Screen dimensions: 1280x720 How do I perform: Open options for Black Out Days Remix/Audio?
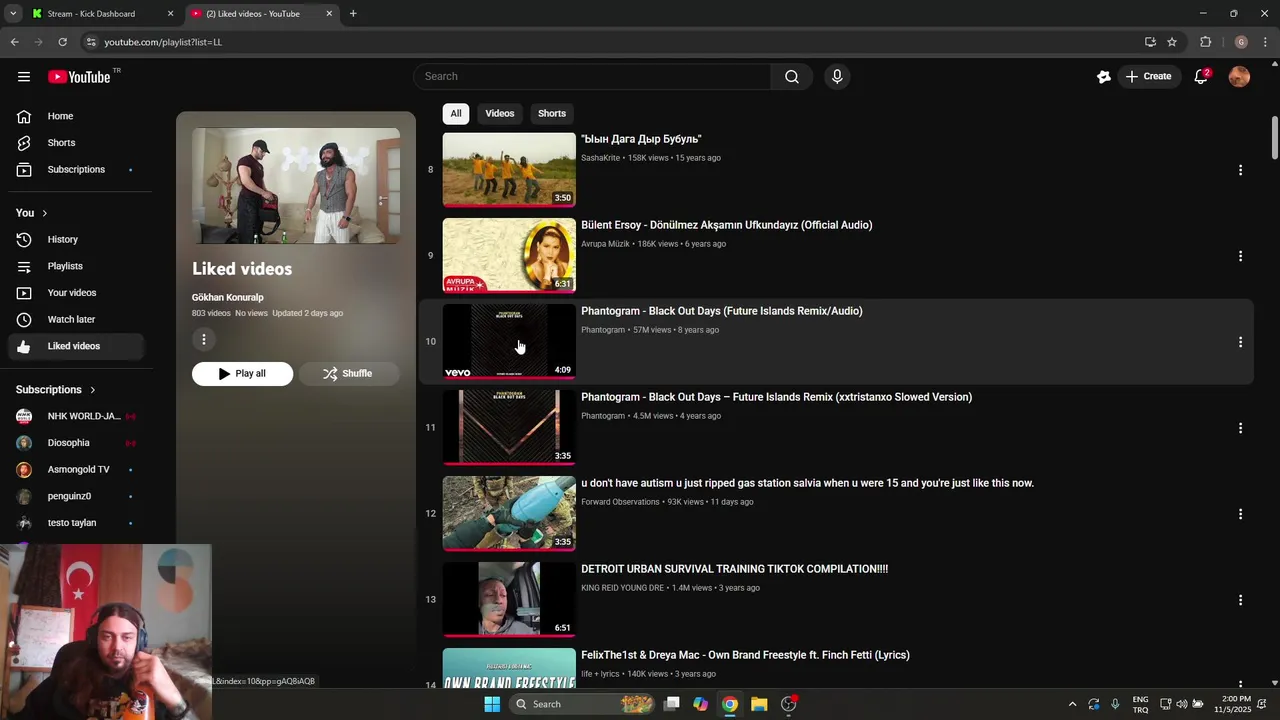click(x=1240, y=342)
